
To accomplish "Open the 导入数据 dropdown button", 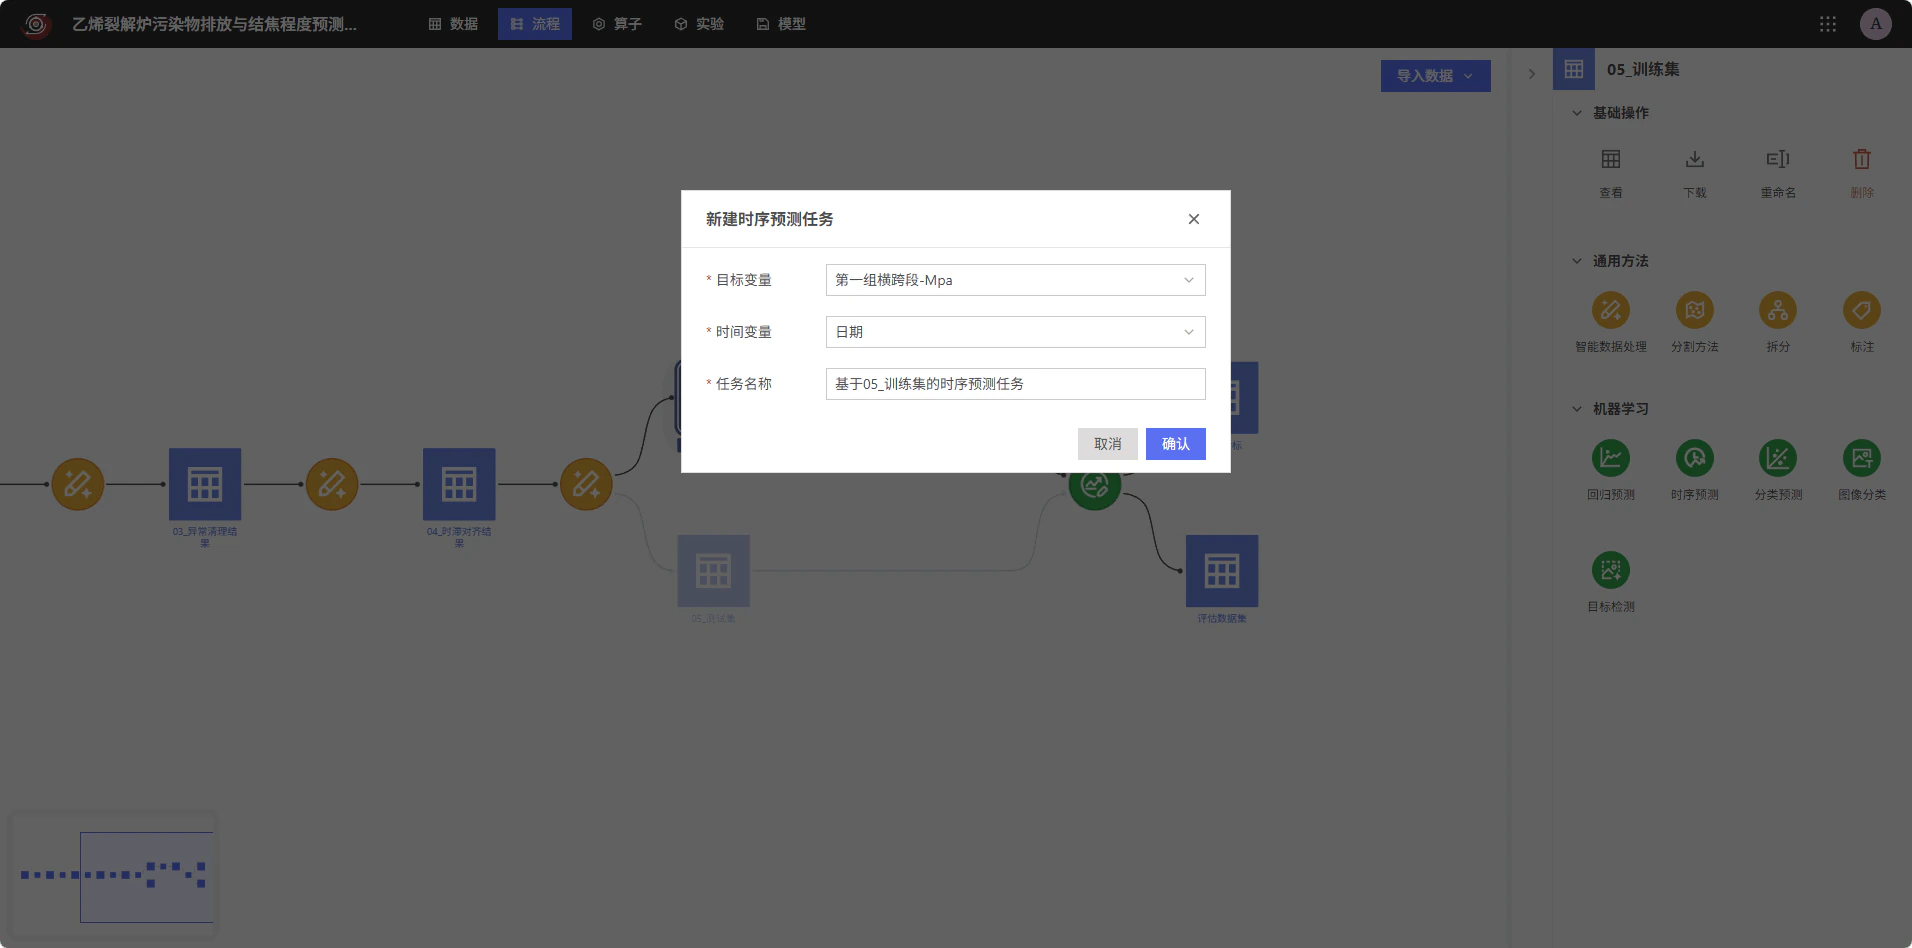I will 1435,76.
